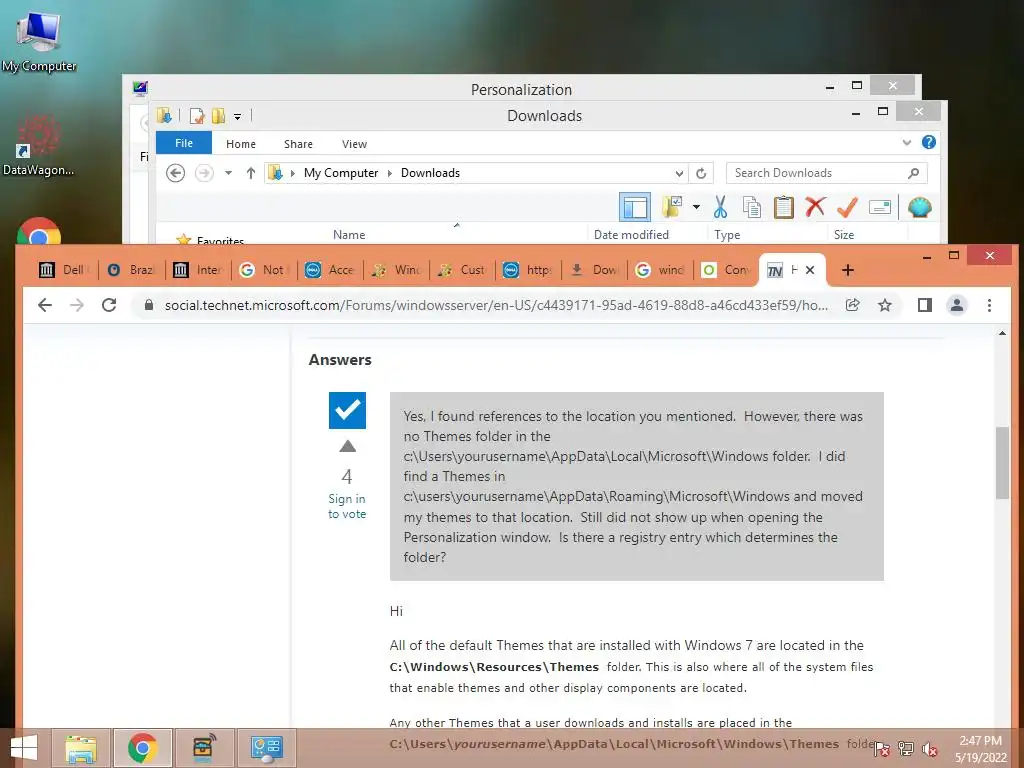Sort by Type column in Downloads

(x=728, y=234)
